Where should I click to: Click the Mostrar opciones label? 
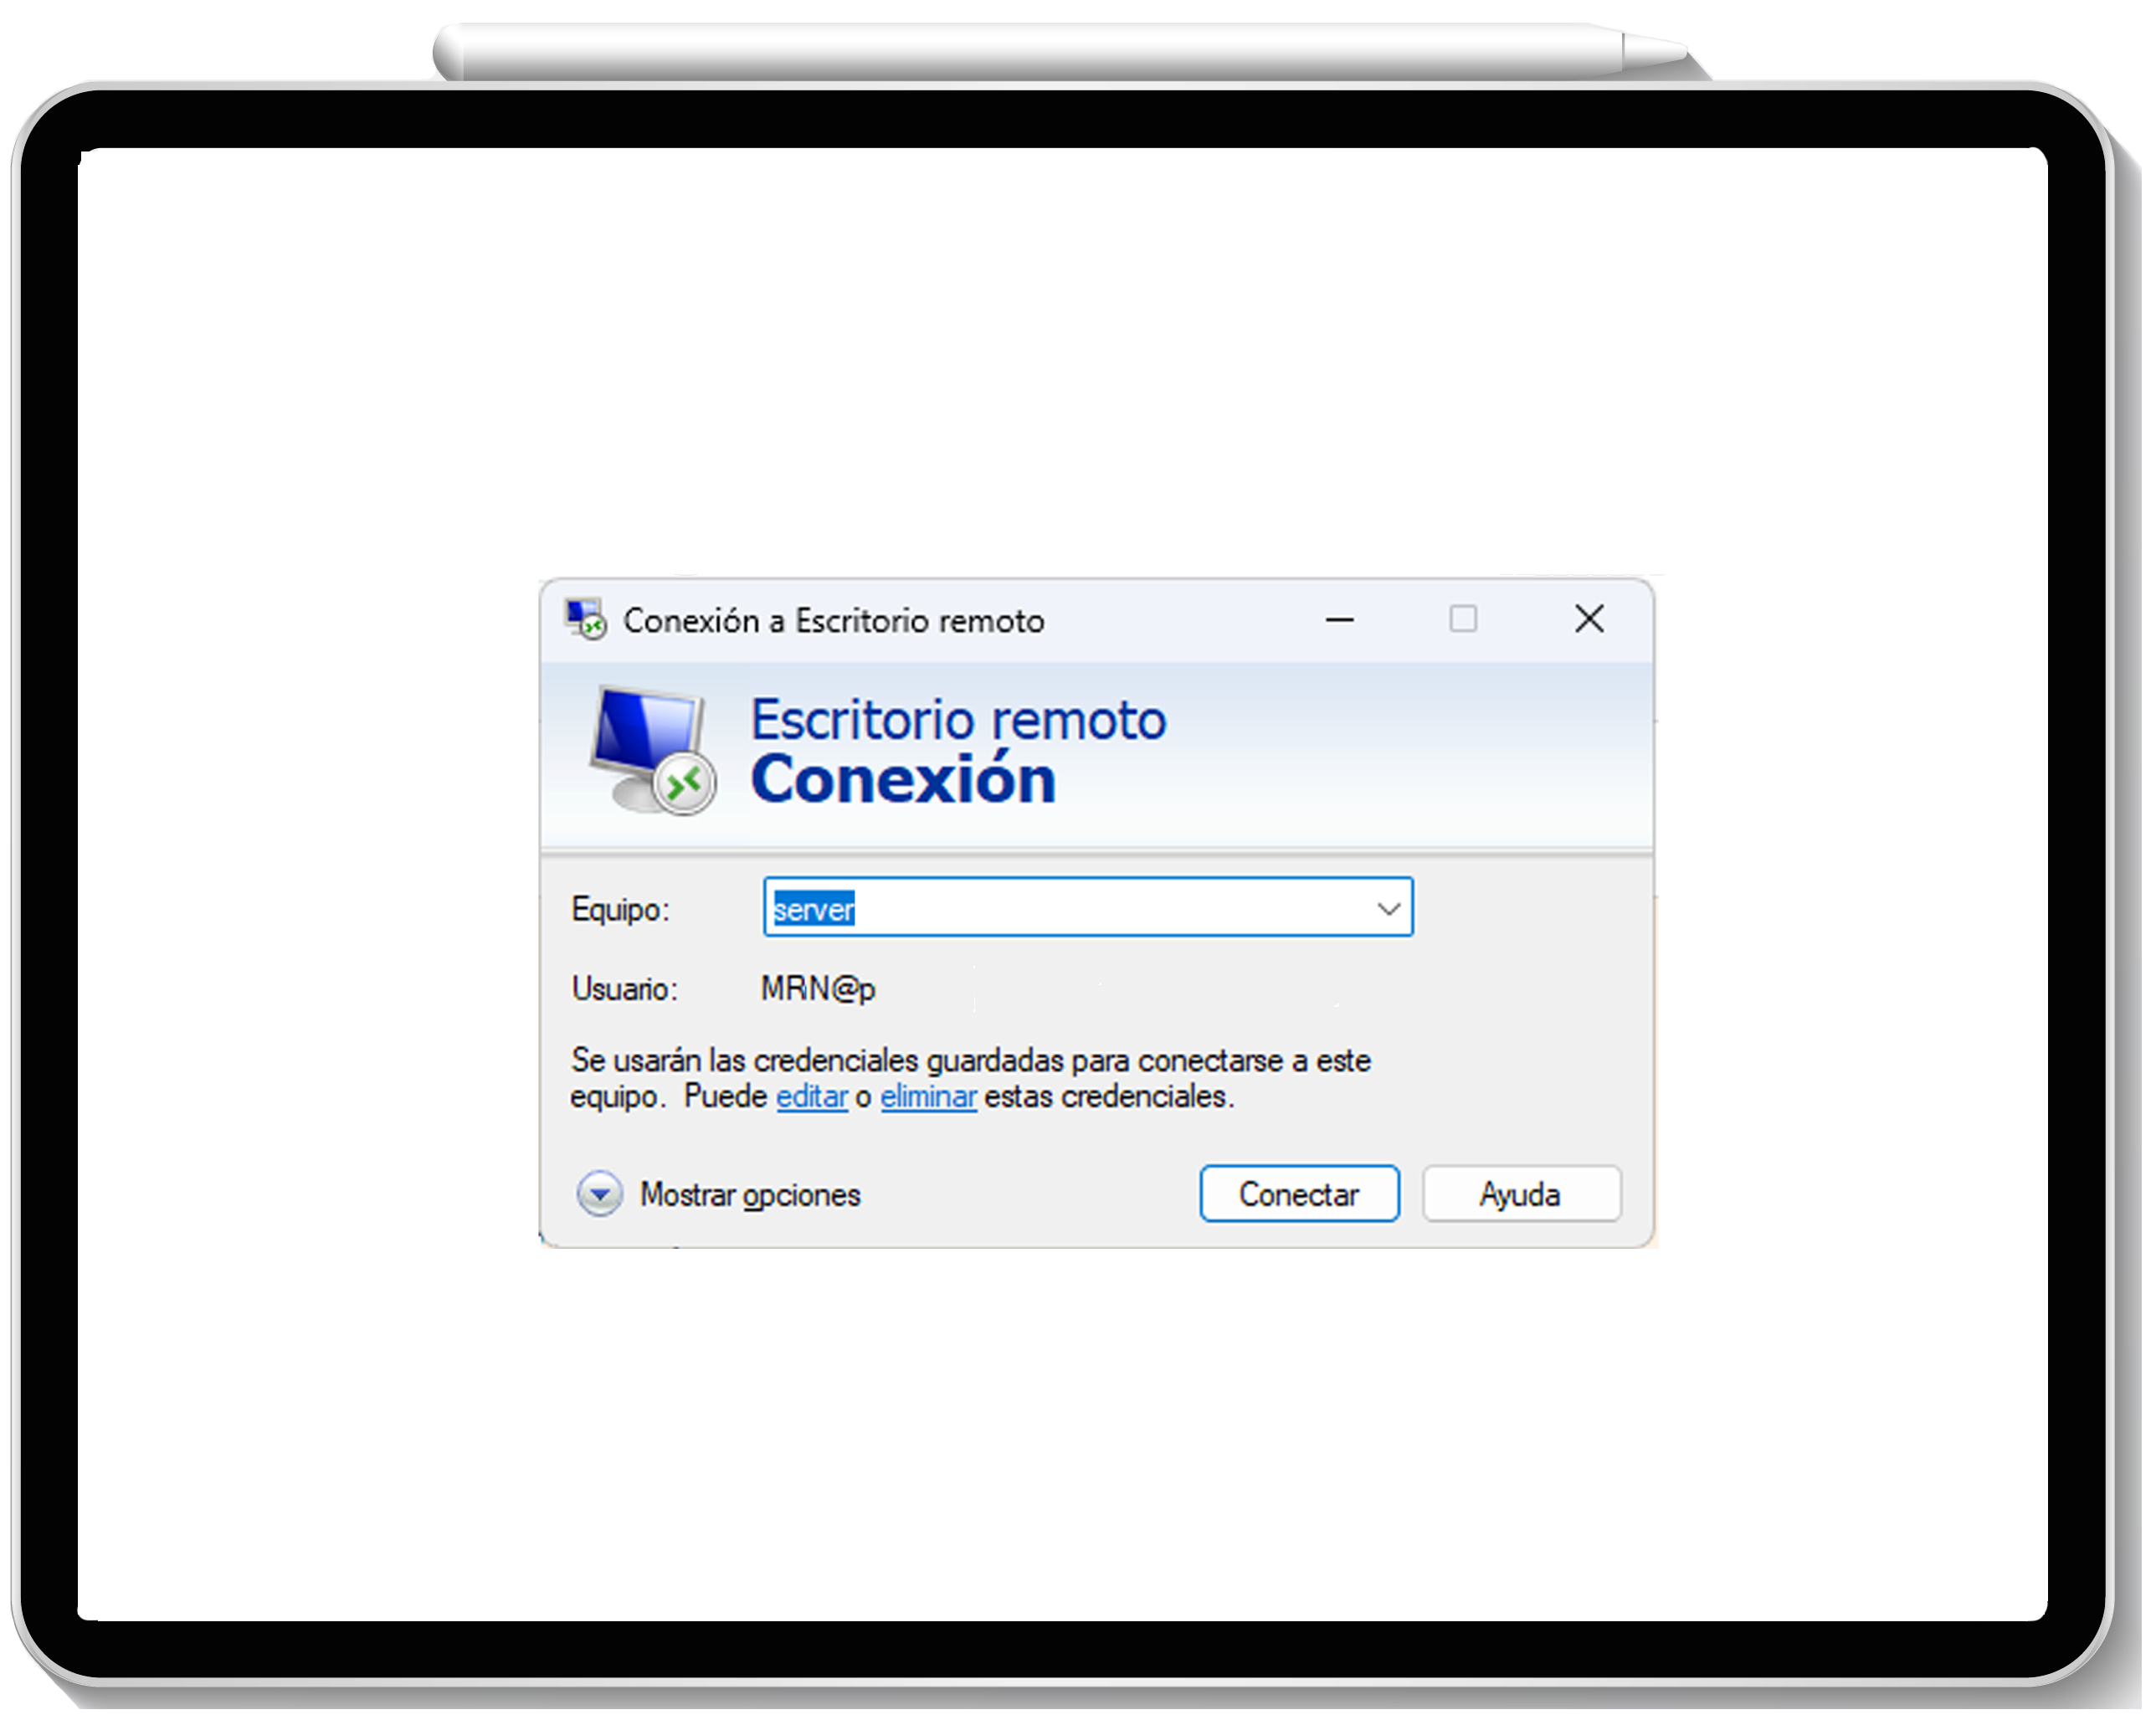(x=750, y=1195)
